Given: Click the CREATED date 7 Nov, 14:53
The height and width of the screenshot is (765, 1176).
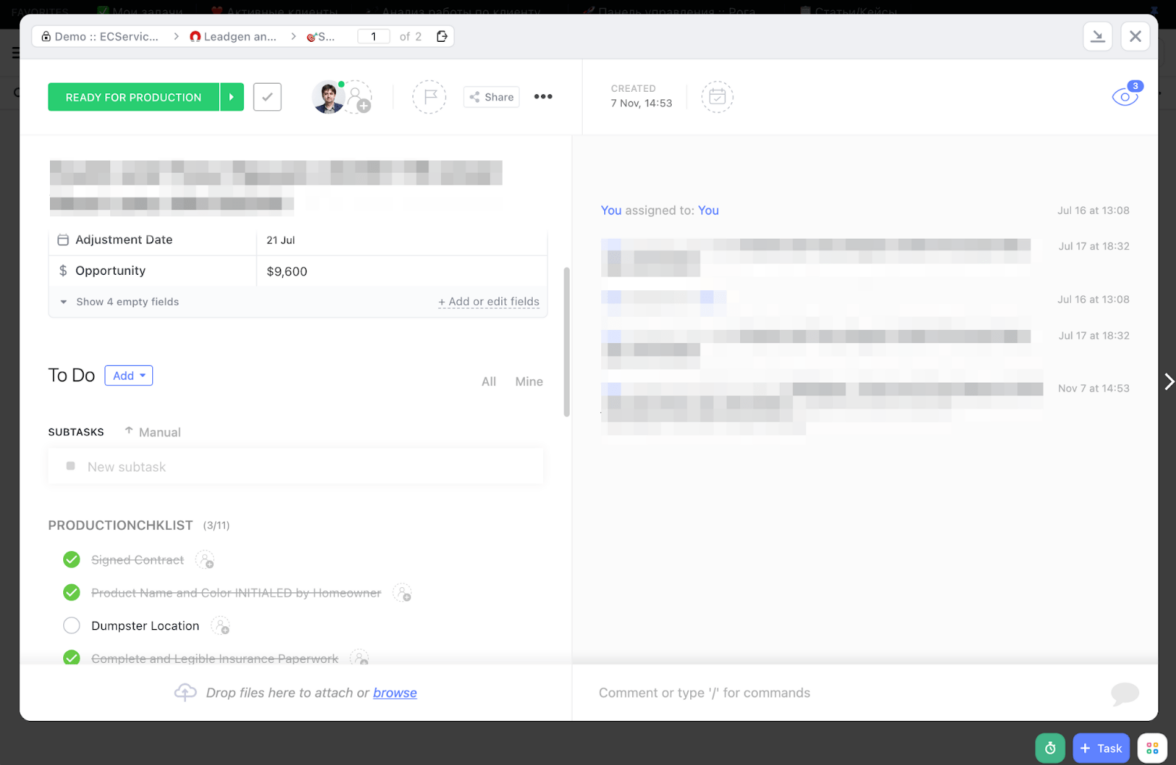Looking at the screenshot, I should [x=641, y=104].
